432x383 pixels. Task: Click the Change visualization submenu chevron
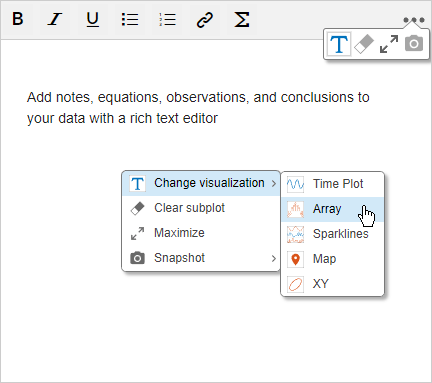(274, 183)
